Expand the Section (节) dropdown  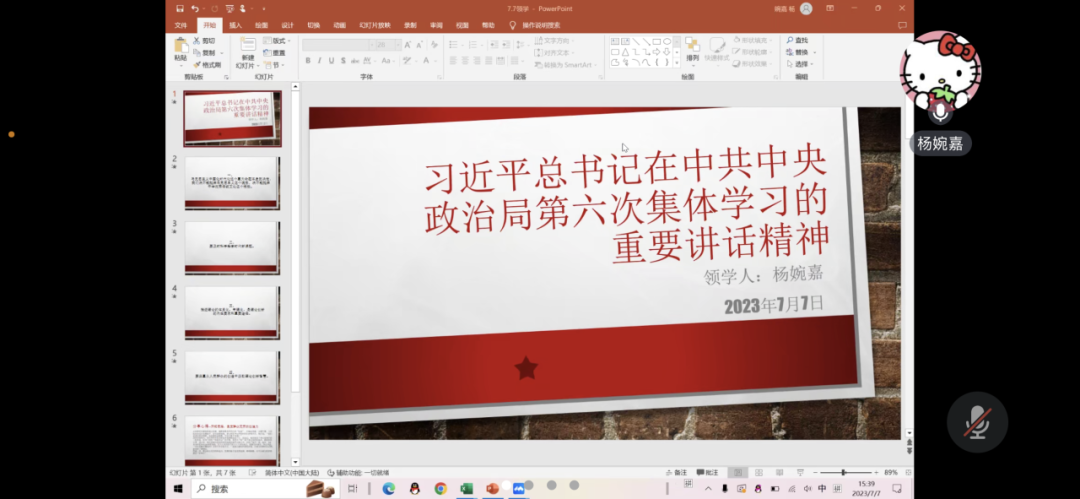point(273,65)
